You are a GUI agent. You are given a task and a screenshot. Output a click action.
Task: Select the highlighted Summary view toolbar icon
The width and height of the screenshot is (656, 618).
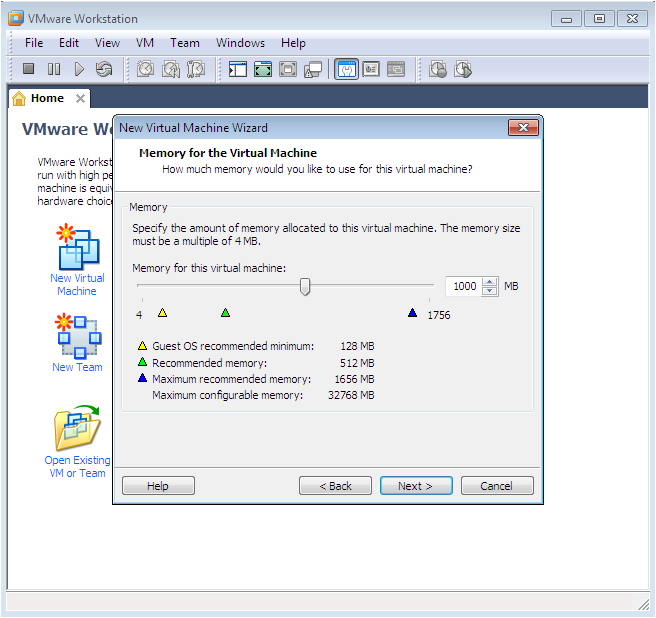click(346, 69)
